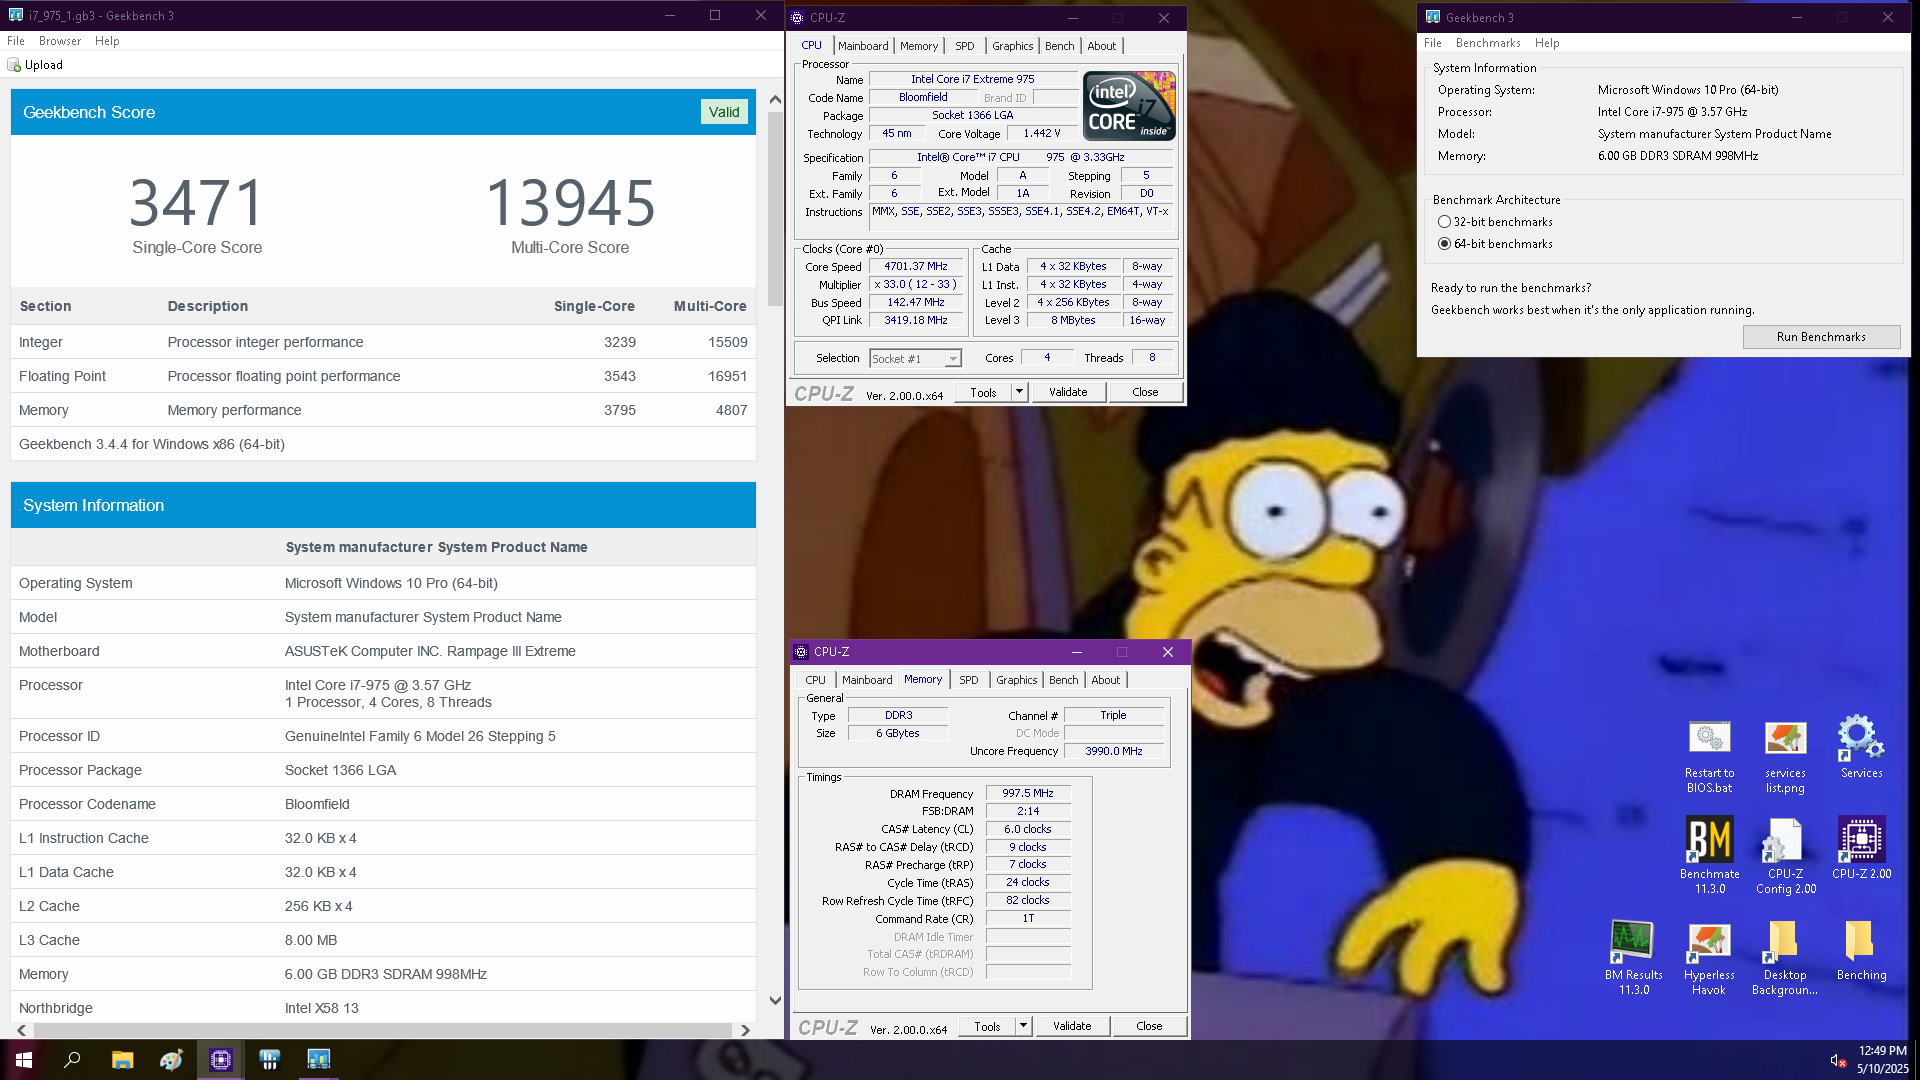The image size is (1920, 1080).
Task: Open the Socket #1 selection dropdown
Action: [x=915, y=358]
